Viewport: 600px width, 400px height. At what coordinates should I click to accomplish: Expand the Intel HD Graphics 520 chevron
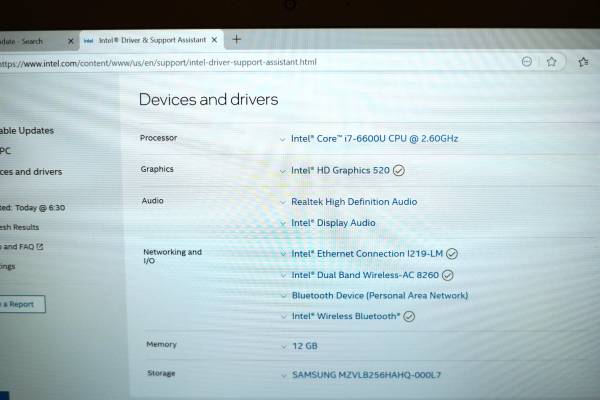coord(283,171)
